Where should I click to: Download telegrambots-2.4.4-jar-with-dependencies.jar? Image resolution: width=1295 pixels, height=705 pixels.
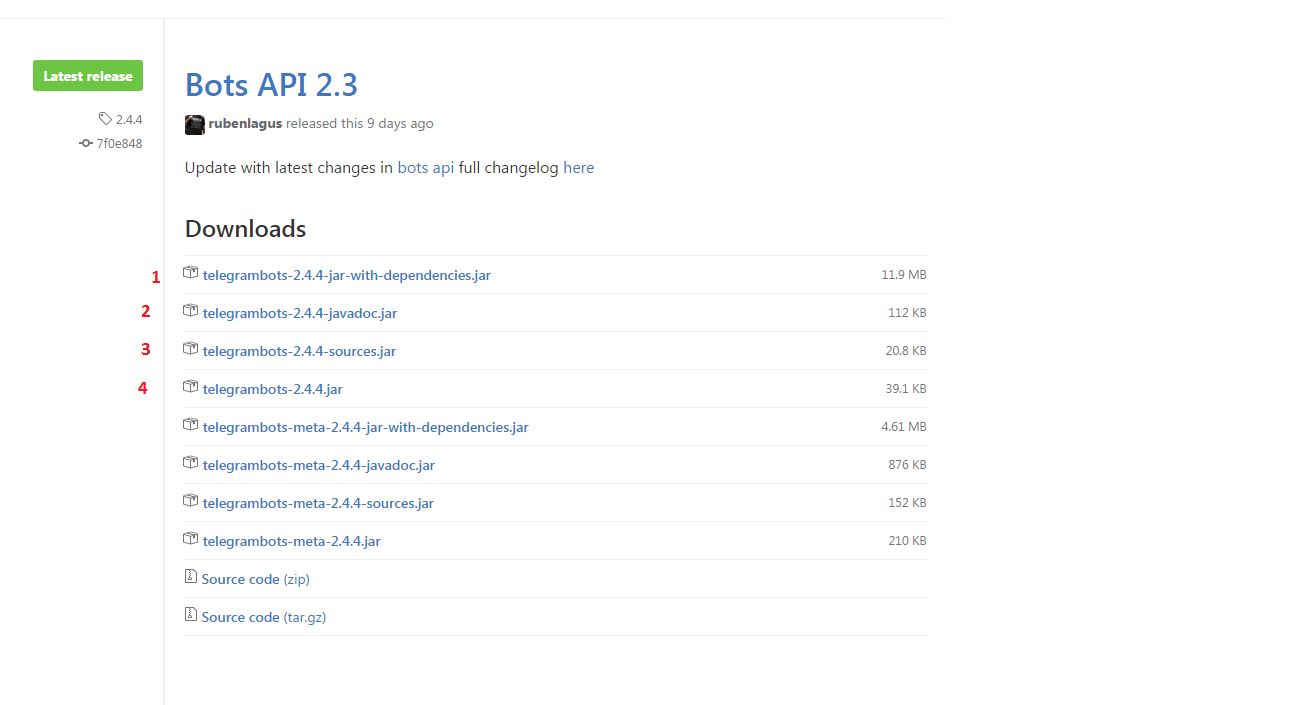point(346,275)
